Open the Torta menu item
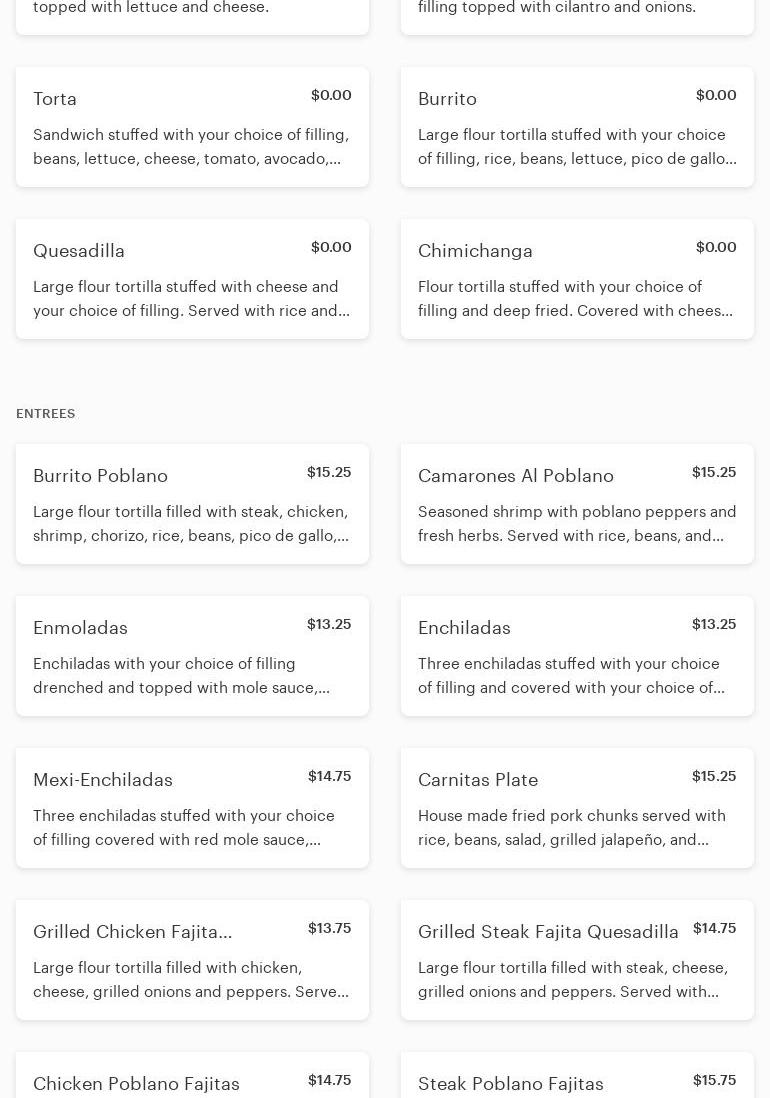The width and height of the screenshot is (770, 1098). coord(192,127)
